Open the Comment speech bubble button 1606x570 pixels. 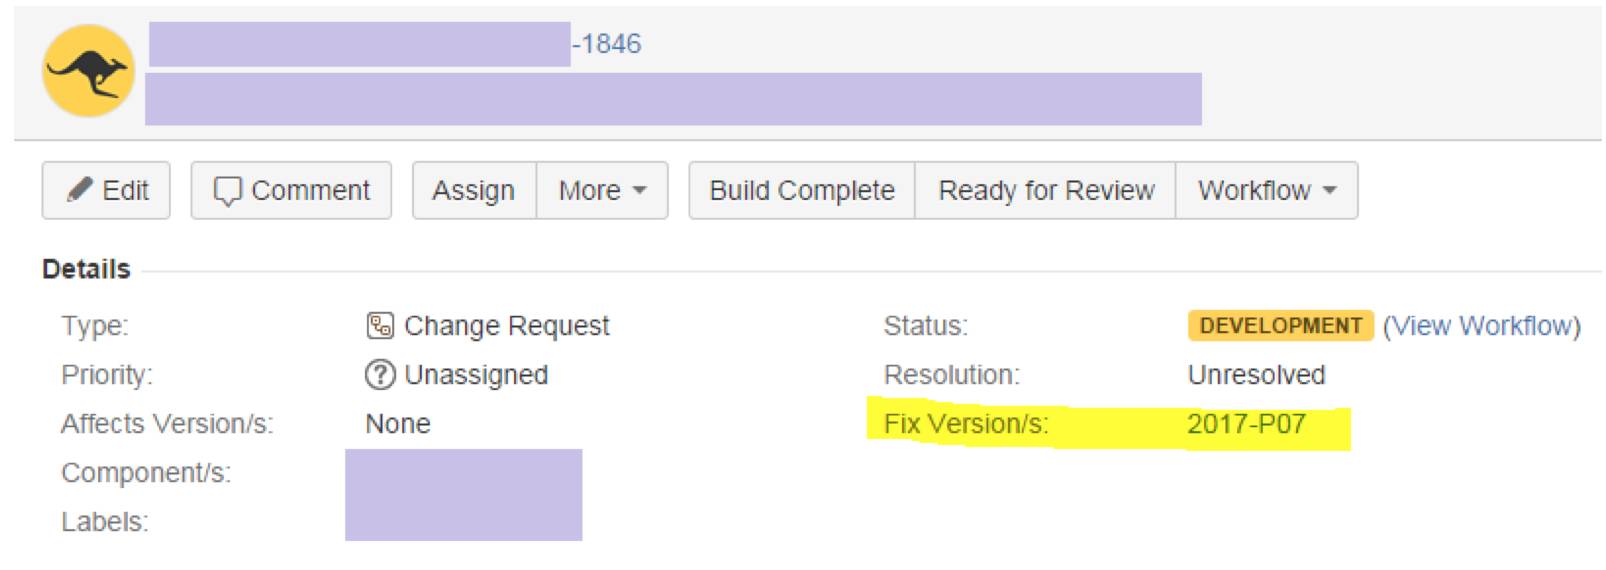[x=291, y=190]
